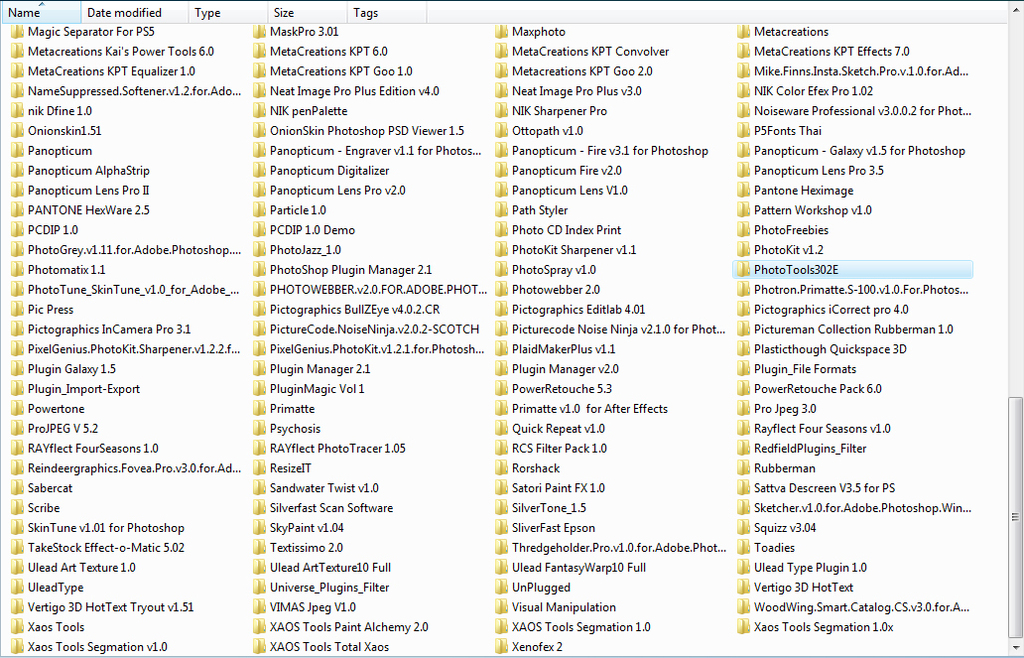Select the Plugin Galaxy 1.5 folder

pyautogui.click(x=72, y=369)
